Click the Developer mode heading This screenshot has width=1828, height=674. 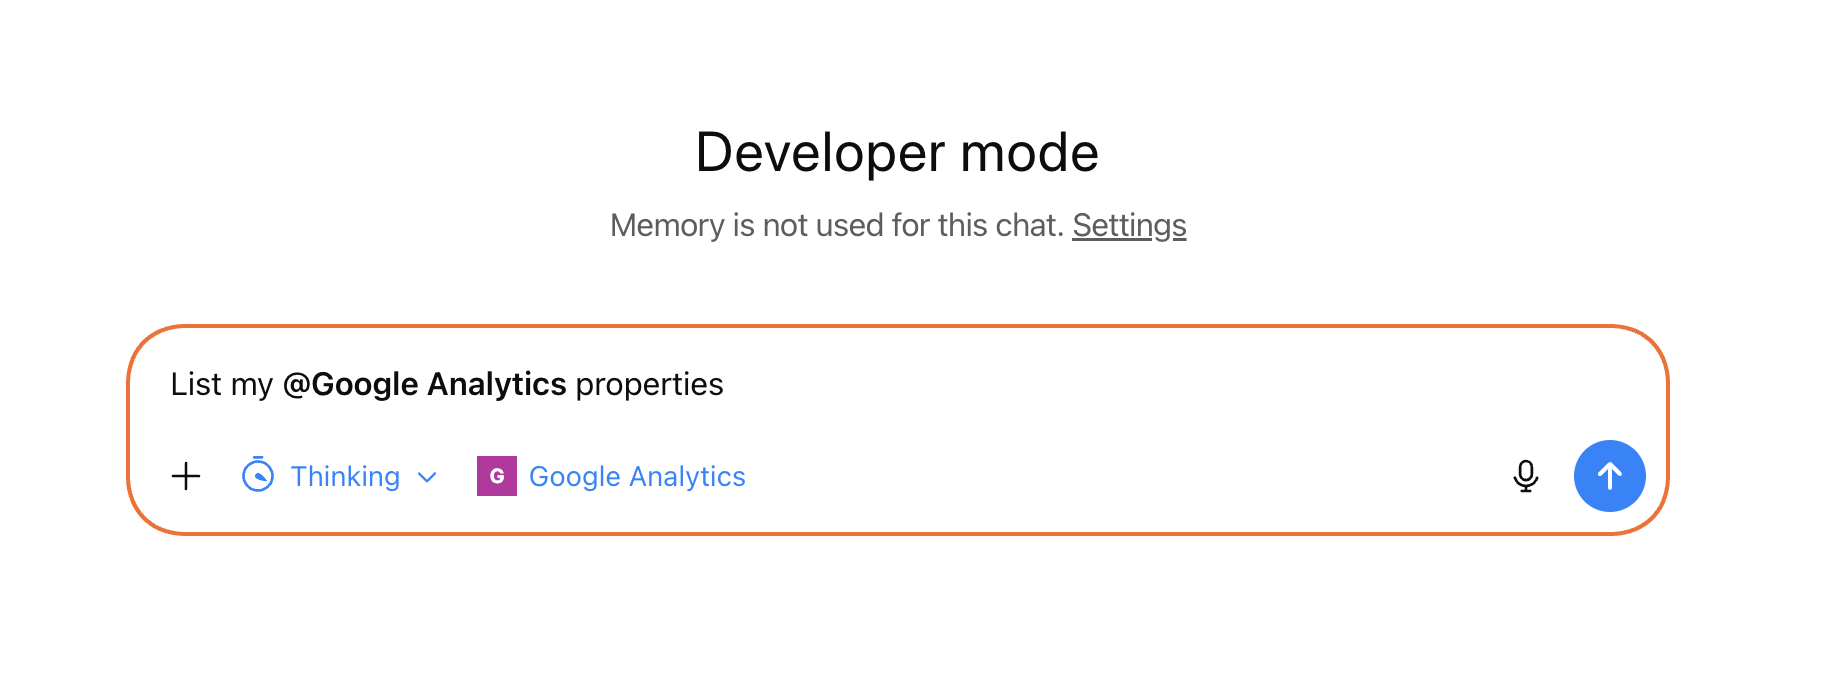[898, 151]
